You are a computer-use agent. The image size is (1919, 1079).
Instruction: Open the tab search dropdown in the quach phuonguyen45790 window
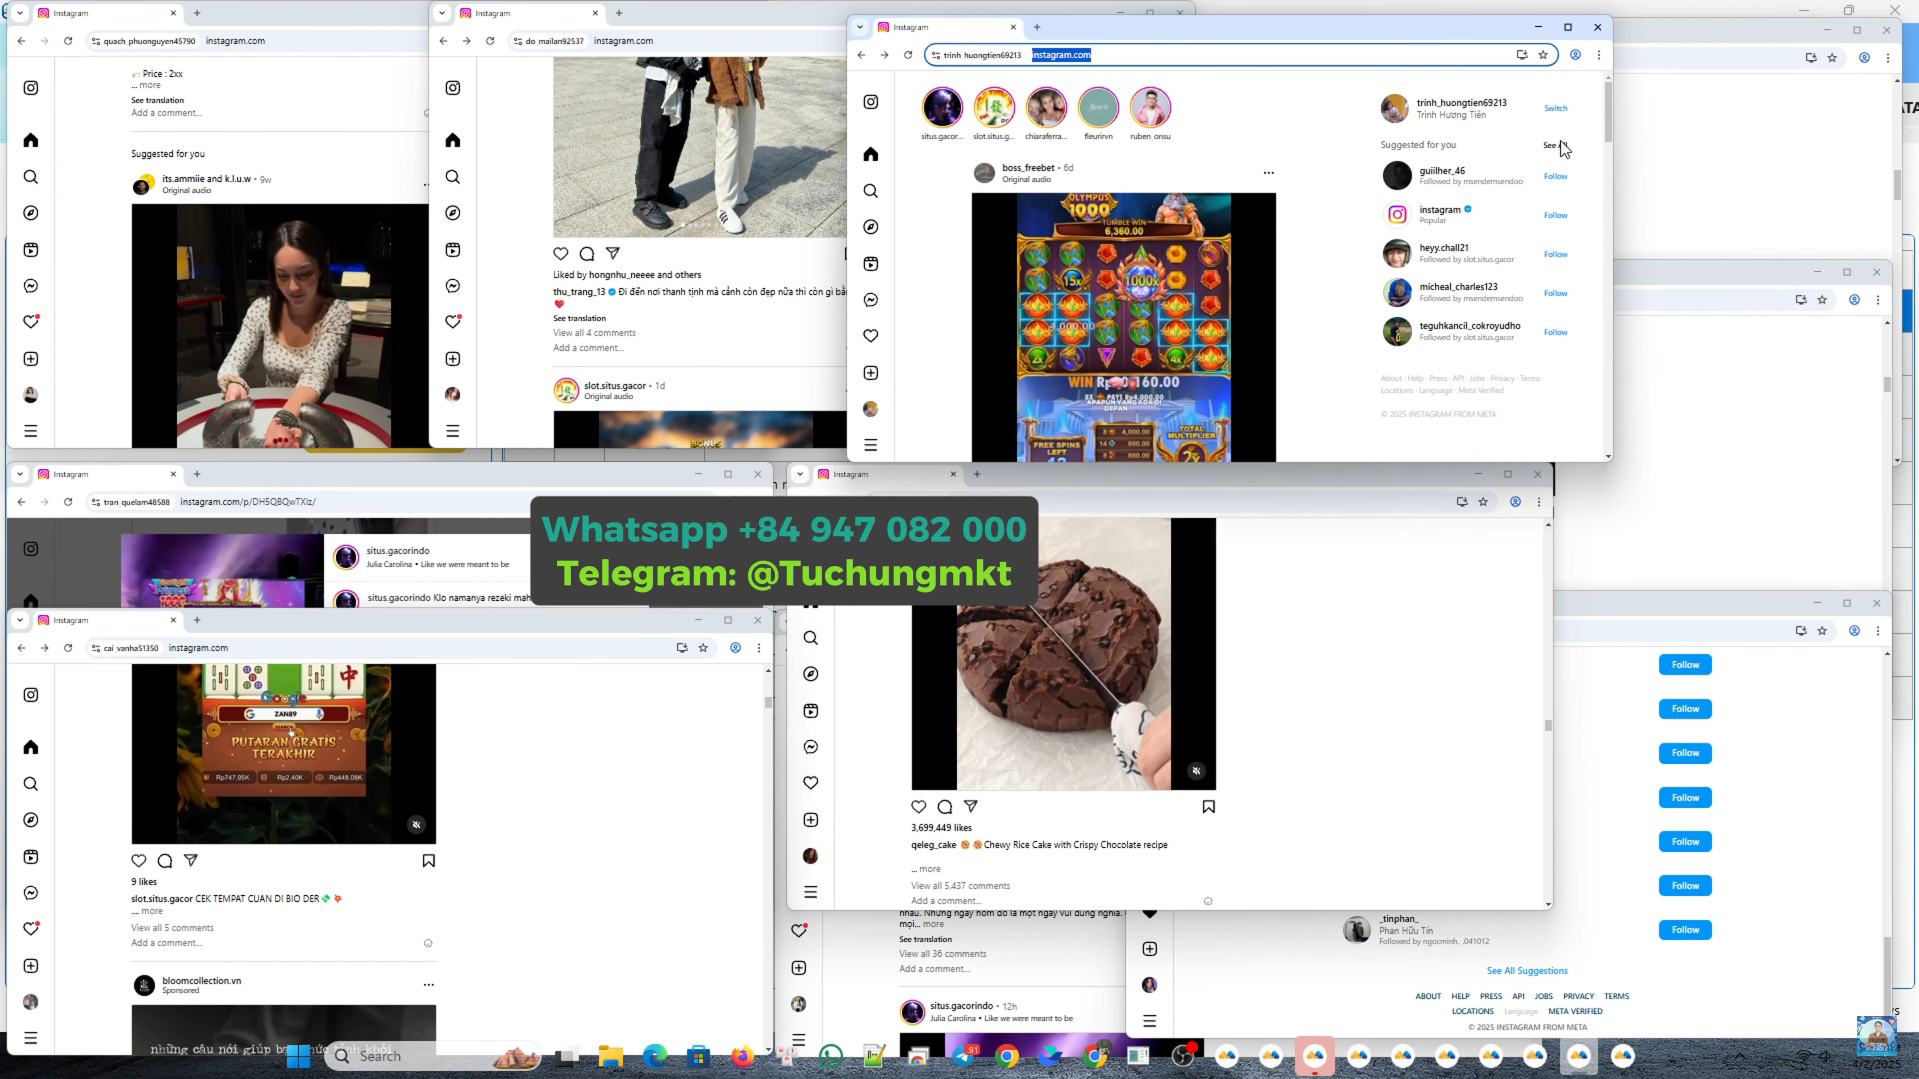pos(20,13)
